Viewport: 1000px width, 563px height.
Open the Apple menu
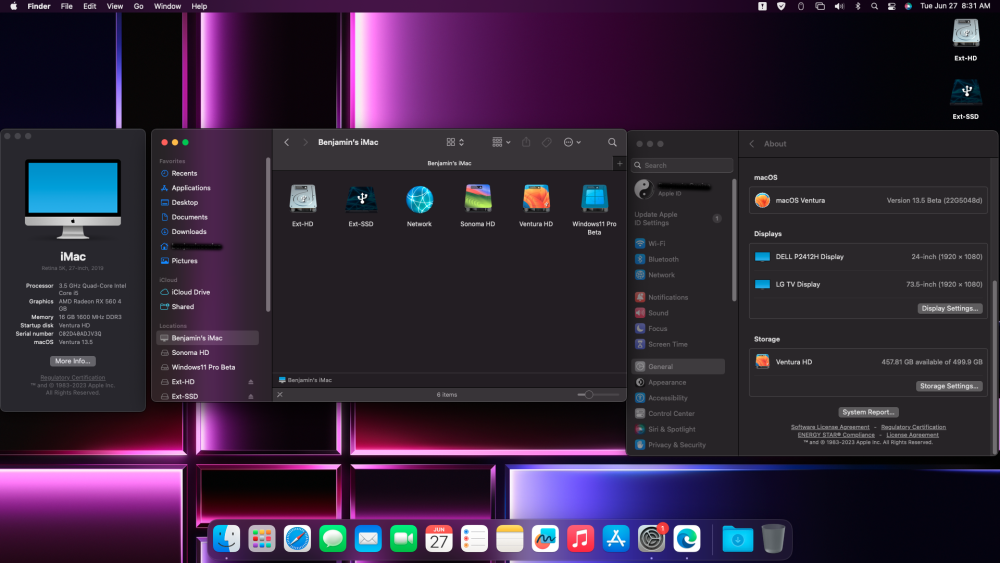point(13,6)
